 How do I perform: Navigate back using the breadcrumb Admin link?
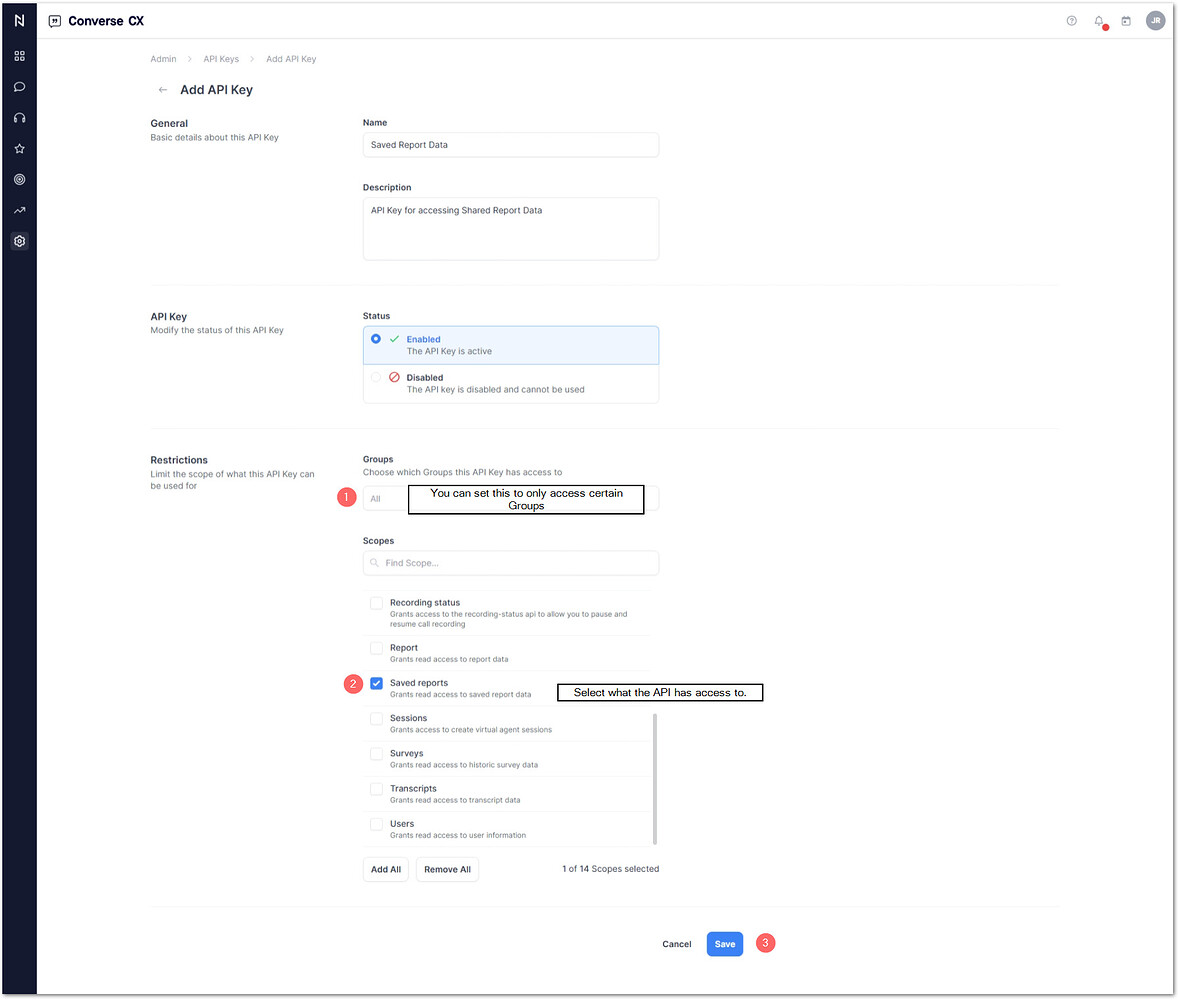click(163, 58)
